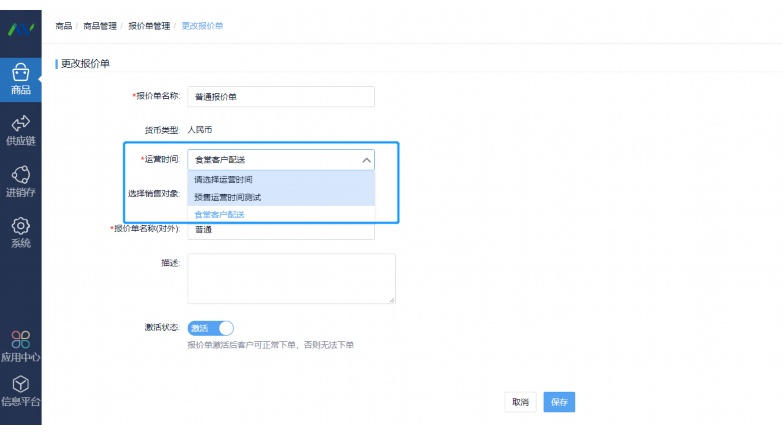Click the 运营时间 select box field
Image resolution: width=783 pixels, height=435 pixels.
coord(281,160)
